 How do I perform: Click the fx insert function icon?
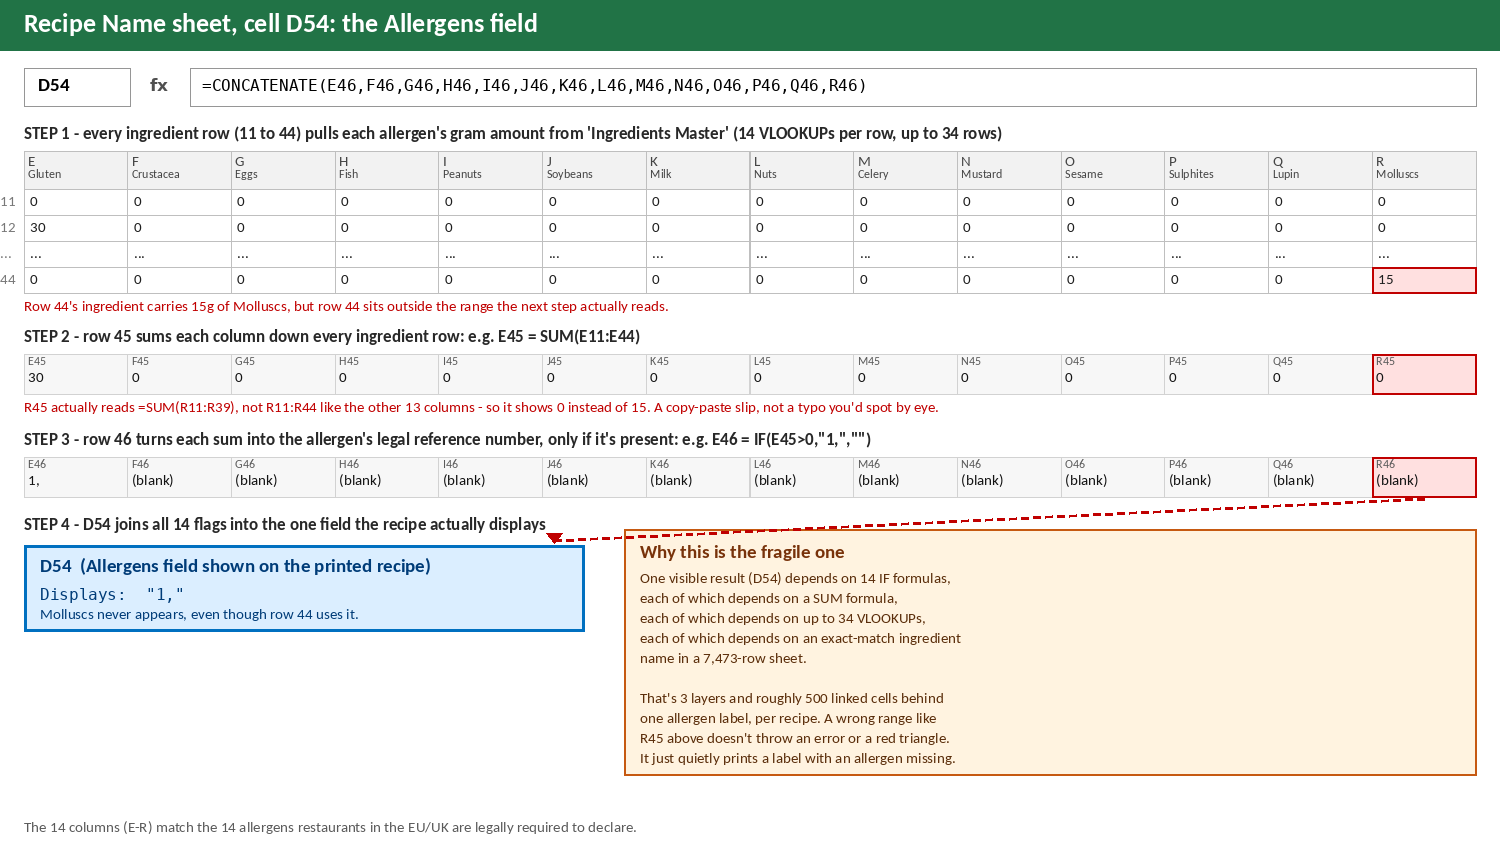(x=159, y=86)
